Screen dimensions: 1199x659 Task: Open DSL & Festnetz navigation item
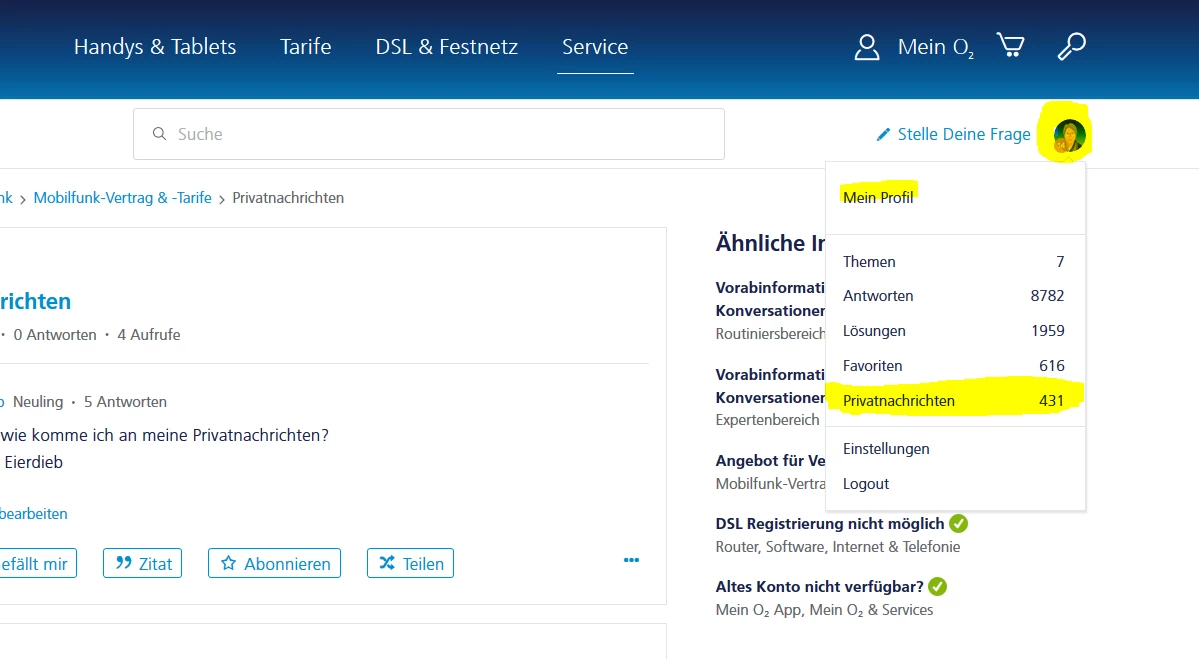pyautogui.click(x=447, y=47)
